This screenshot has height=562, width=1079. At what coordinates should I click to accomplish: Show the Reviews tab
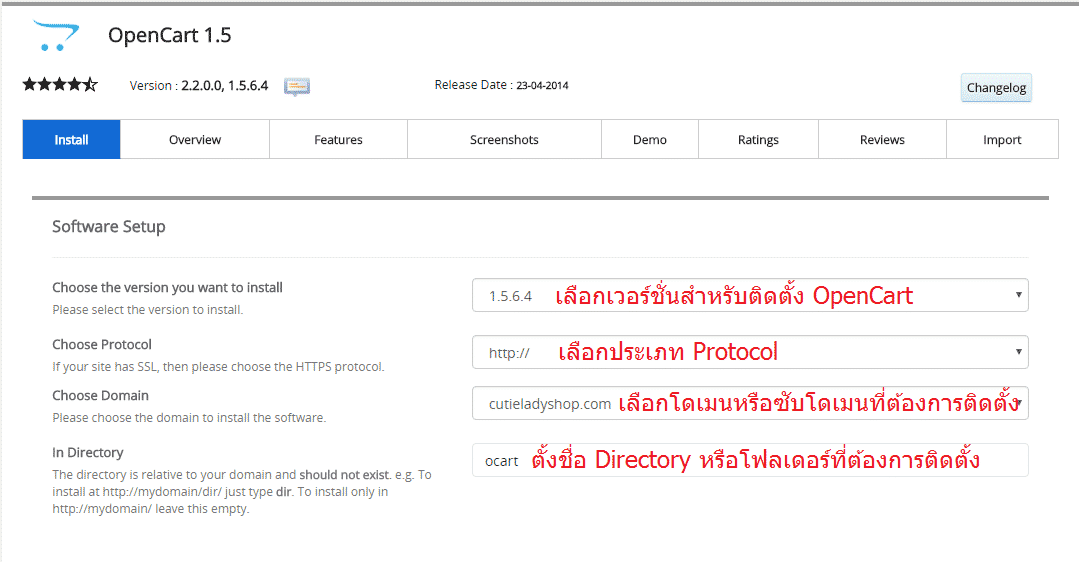coord(882,140)
